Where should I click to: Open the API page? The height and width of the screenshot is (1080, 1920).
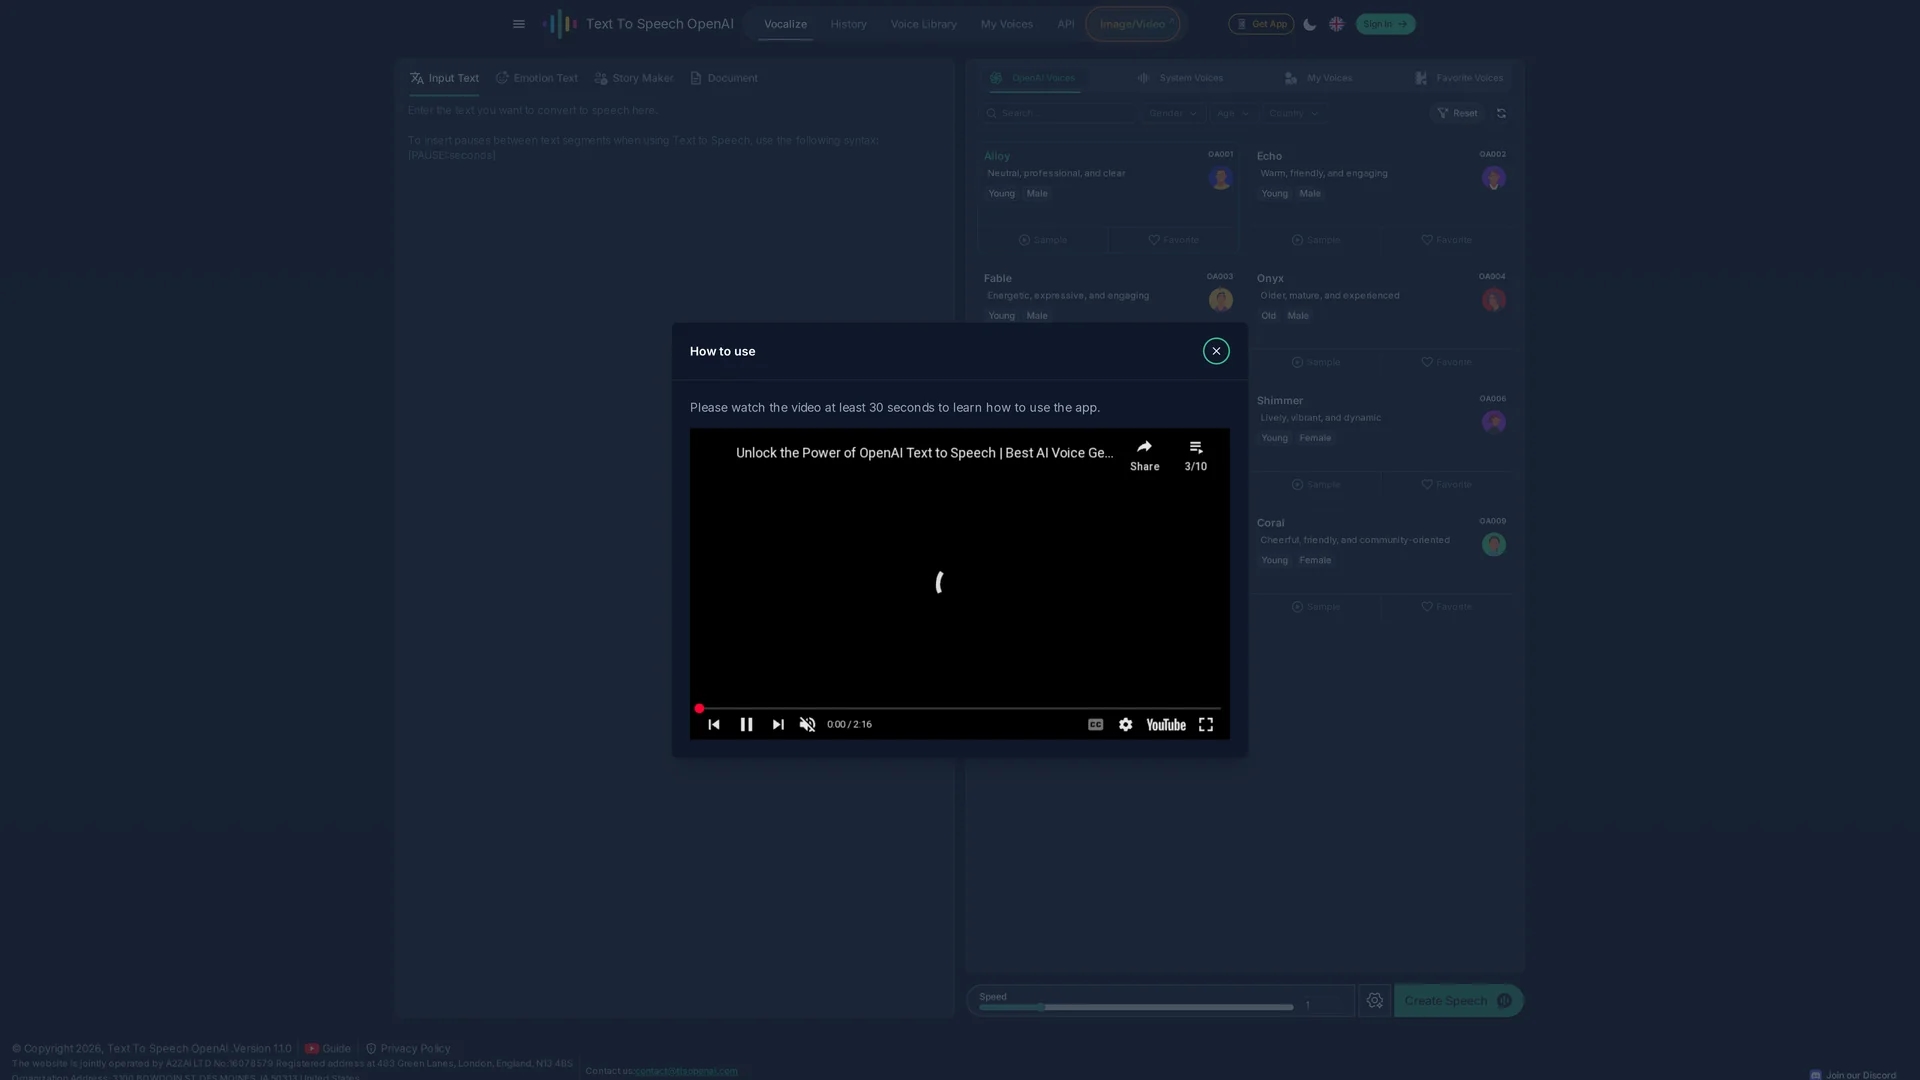click(1066, 24)
